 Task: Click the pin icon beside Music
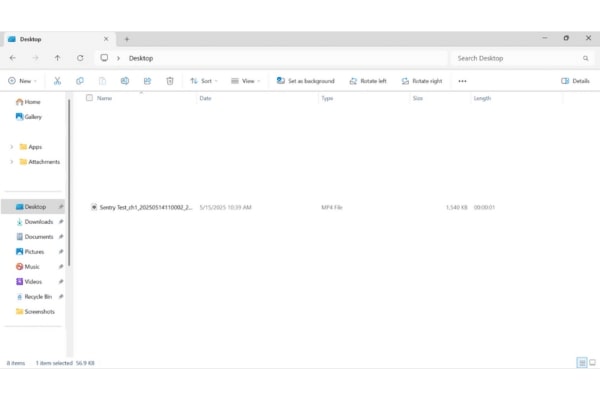point(61,266)
